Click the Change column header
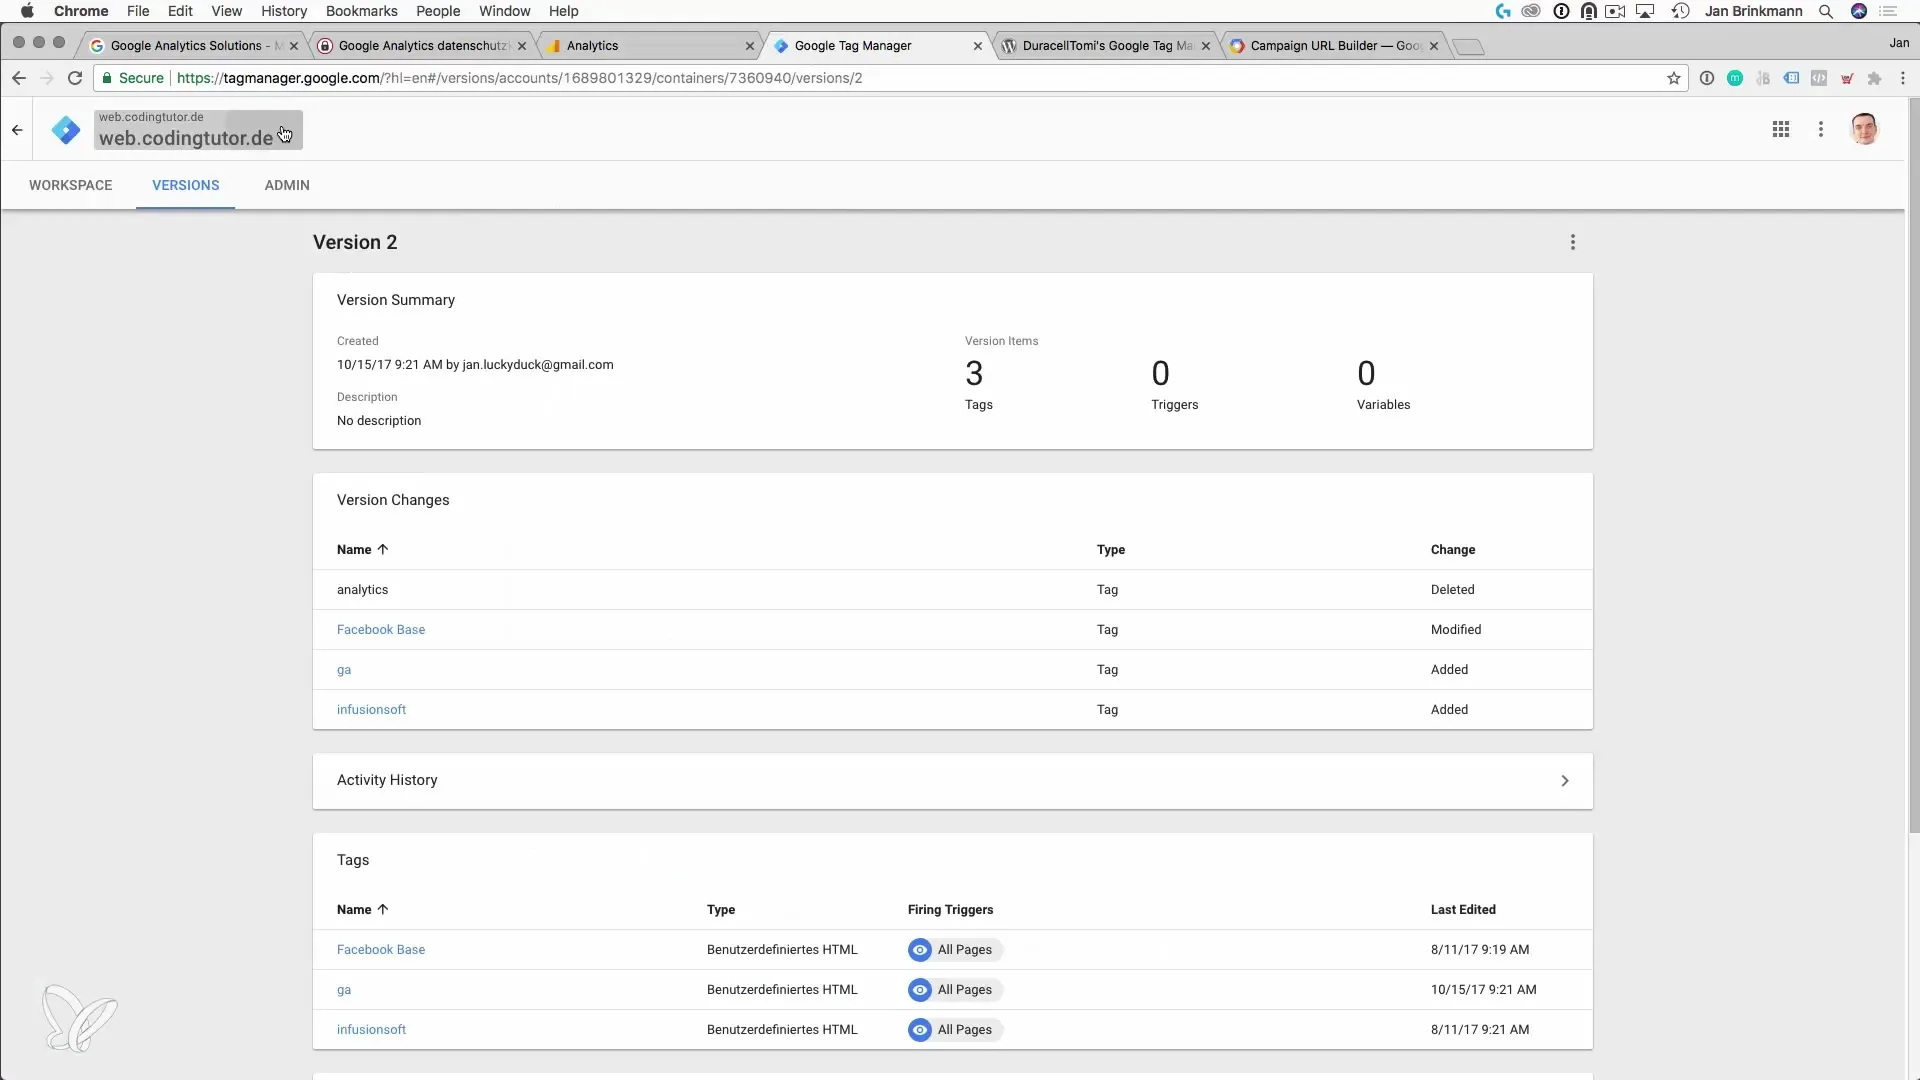 coord(1453,550)
